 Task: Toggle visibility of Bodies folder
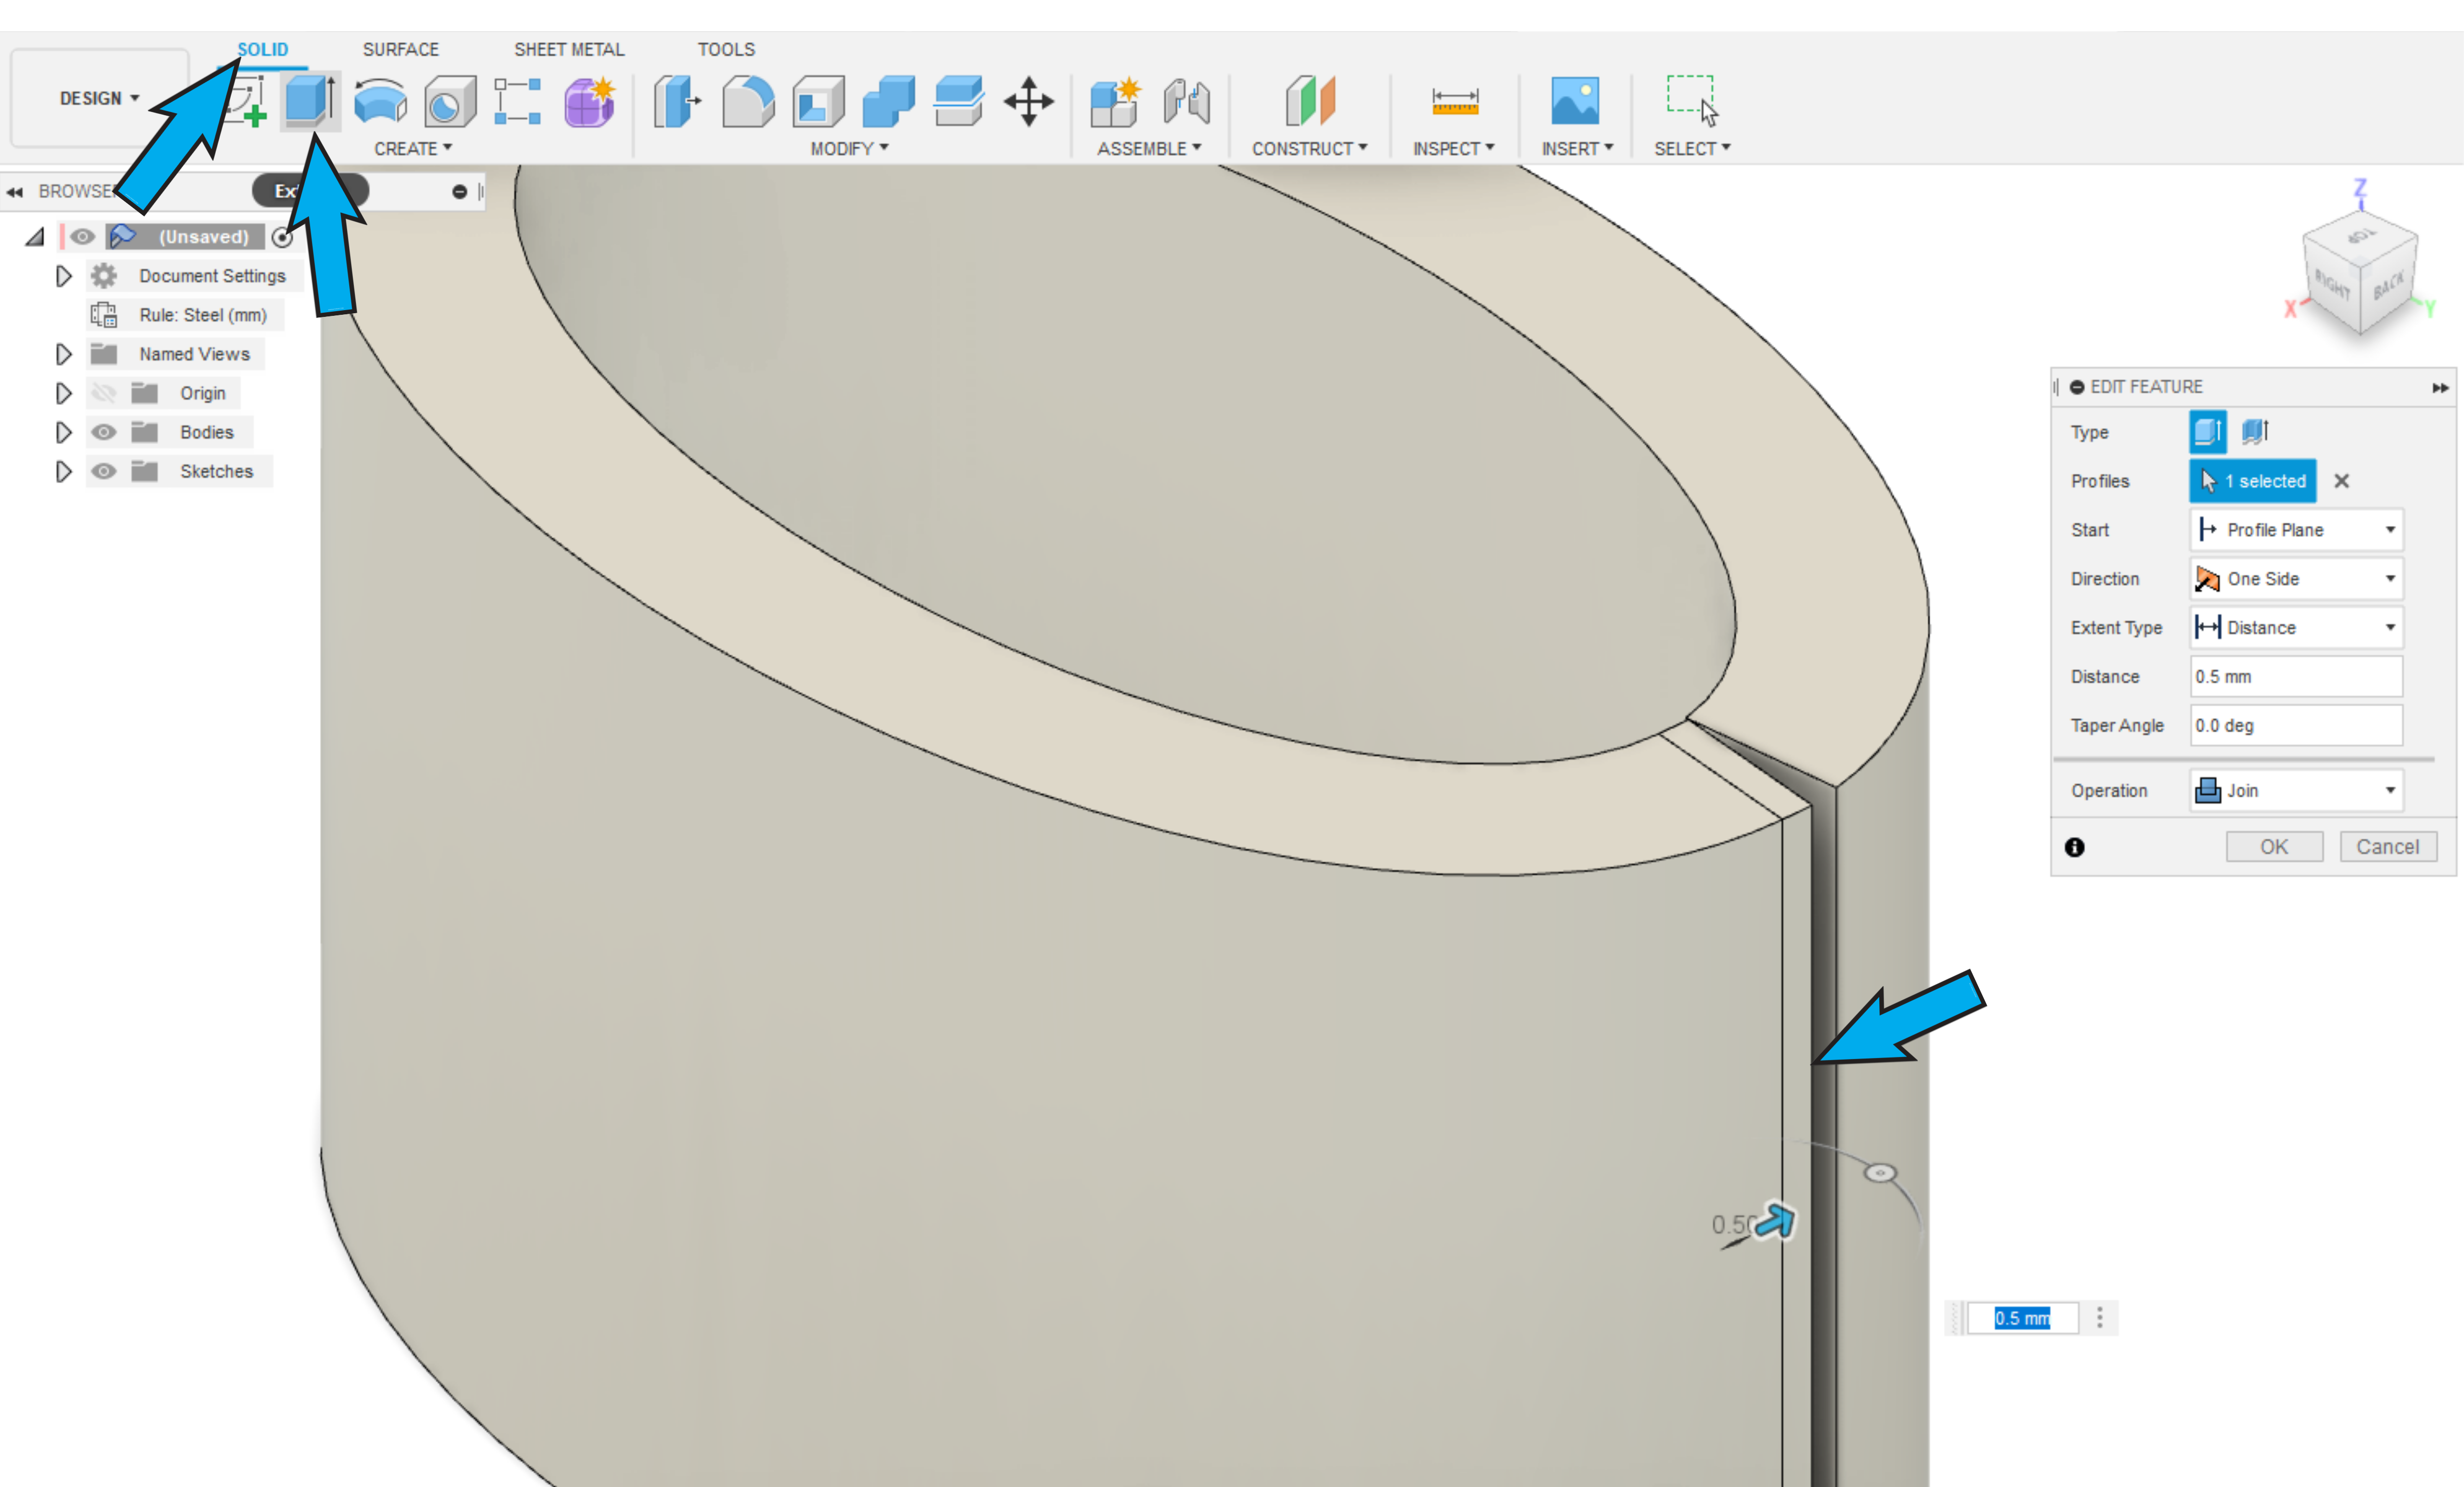pyautogui.click(x=103, y=432)
